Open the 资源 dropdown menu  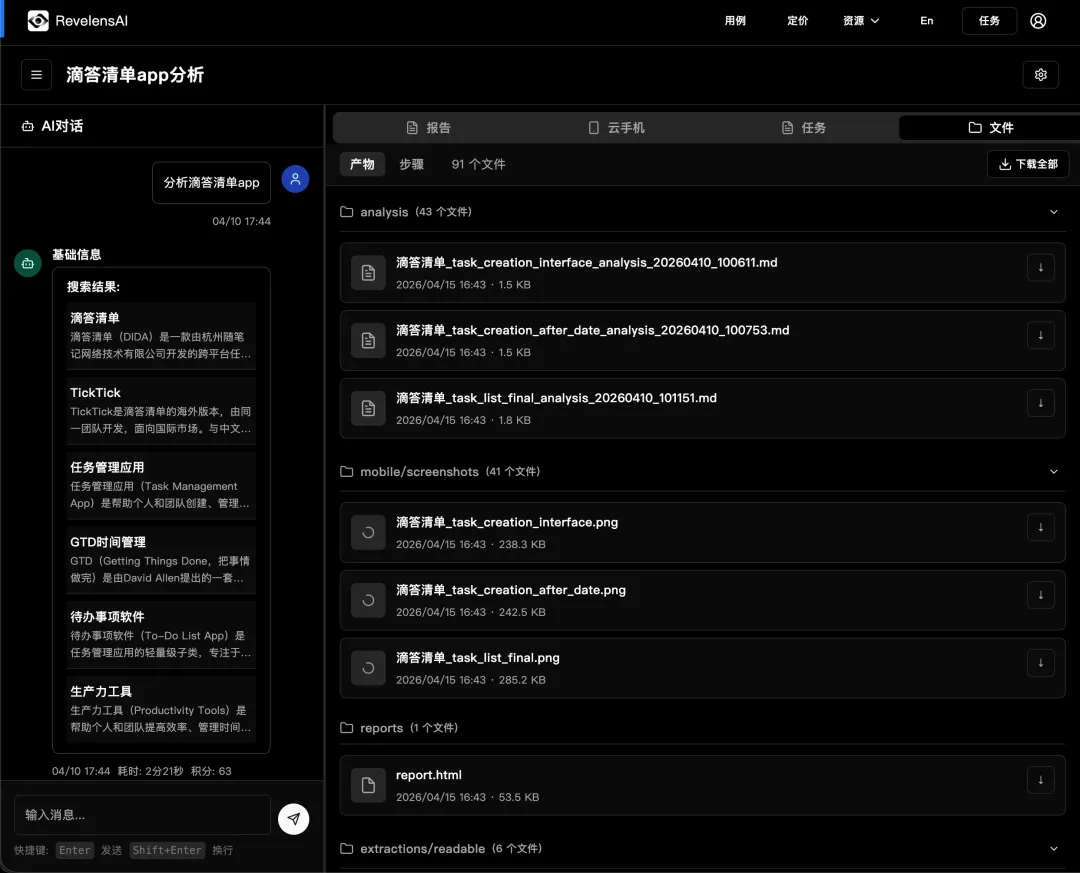(x=861, y=21)
